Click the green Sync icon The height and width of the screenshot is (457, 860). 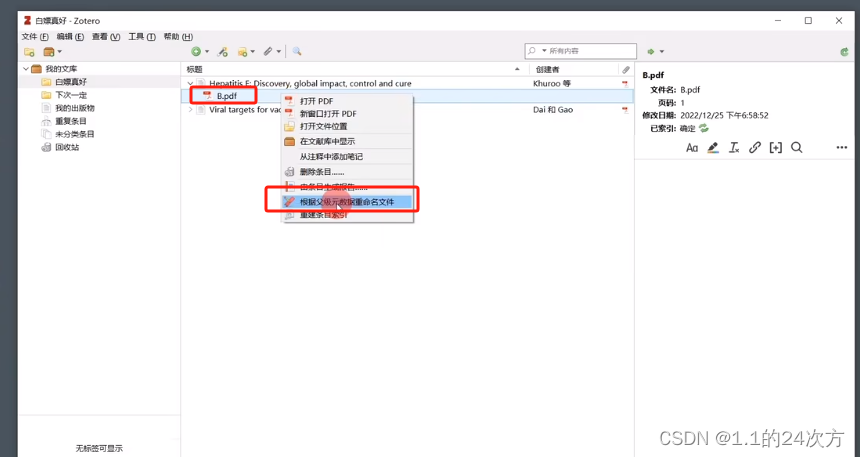[845, 52]
